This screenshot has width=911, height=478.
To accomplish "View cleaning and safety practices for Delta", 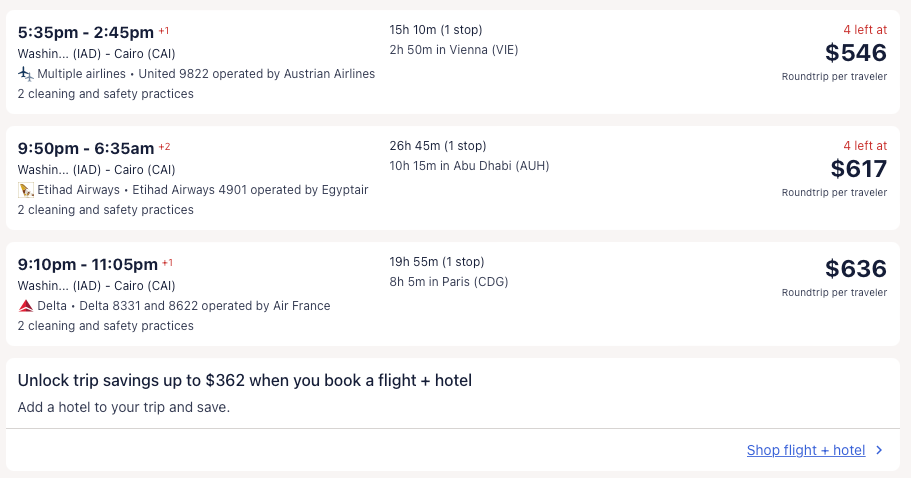I will point(106,326).
